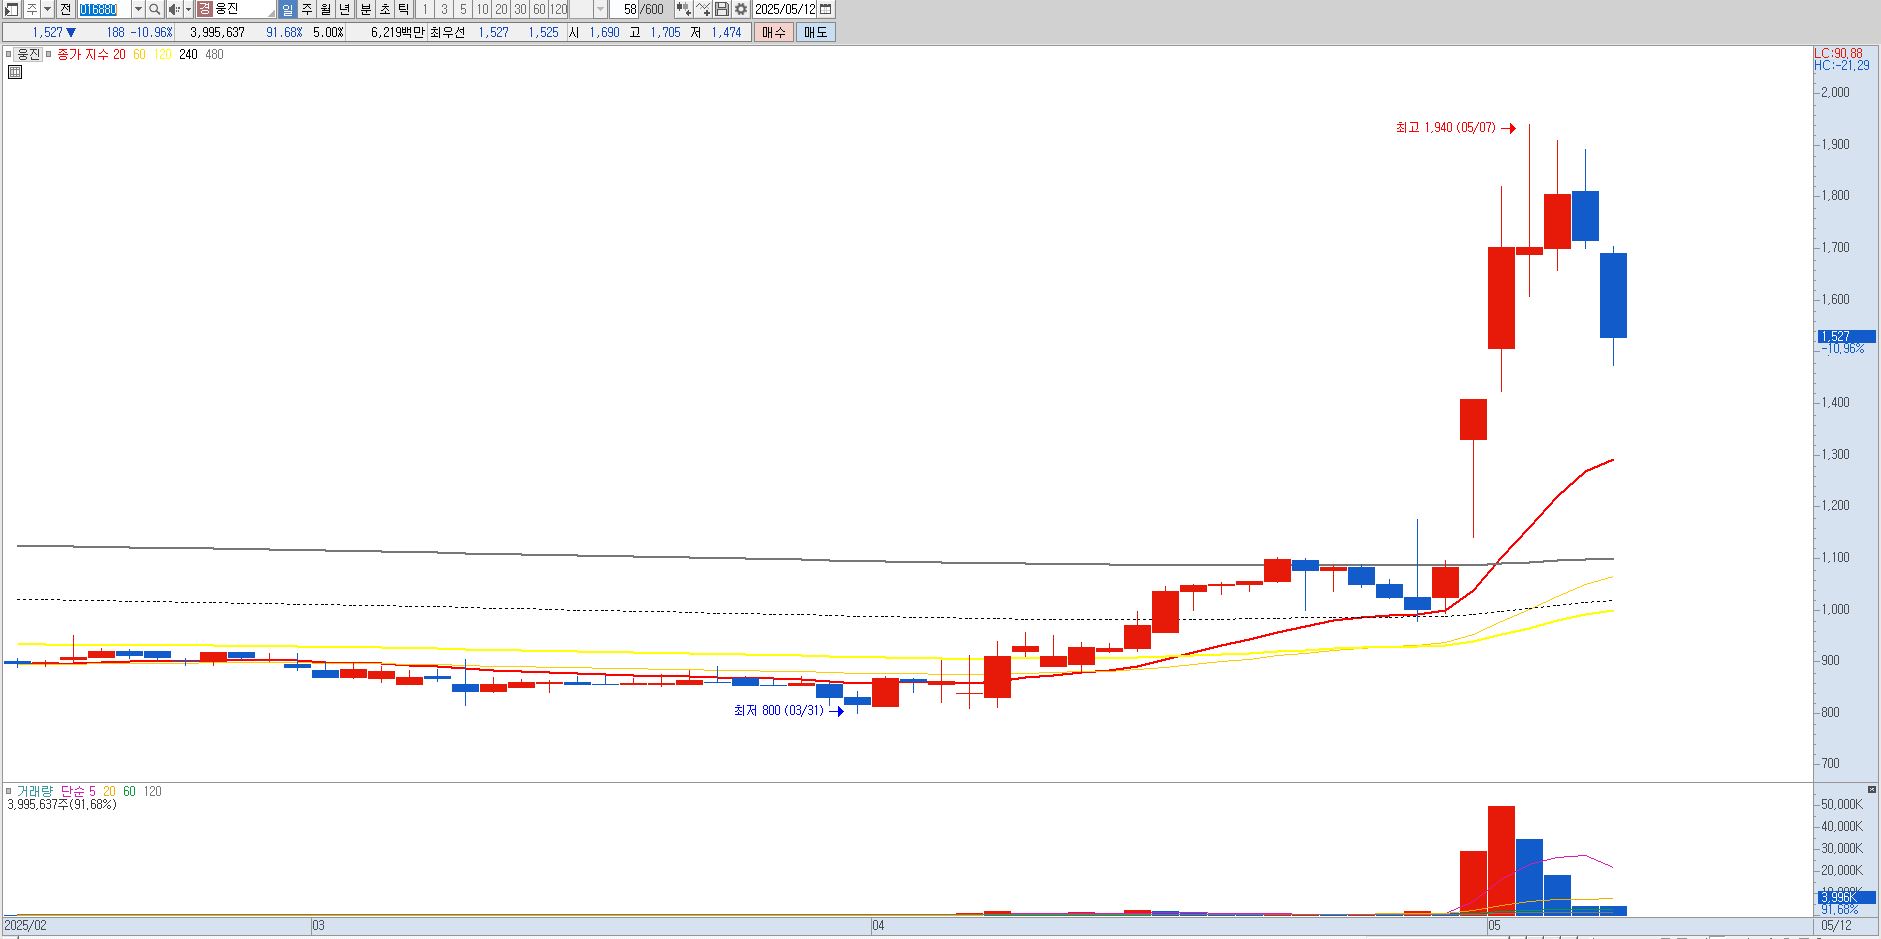Image resolution: width=1881 pixels, height=939 pixels.
Task: Close the volume pane with its X icon
Action: tap(1871, 790)
